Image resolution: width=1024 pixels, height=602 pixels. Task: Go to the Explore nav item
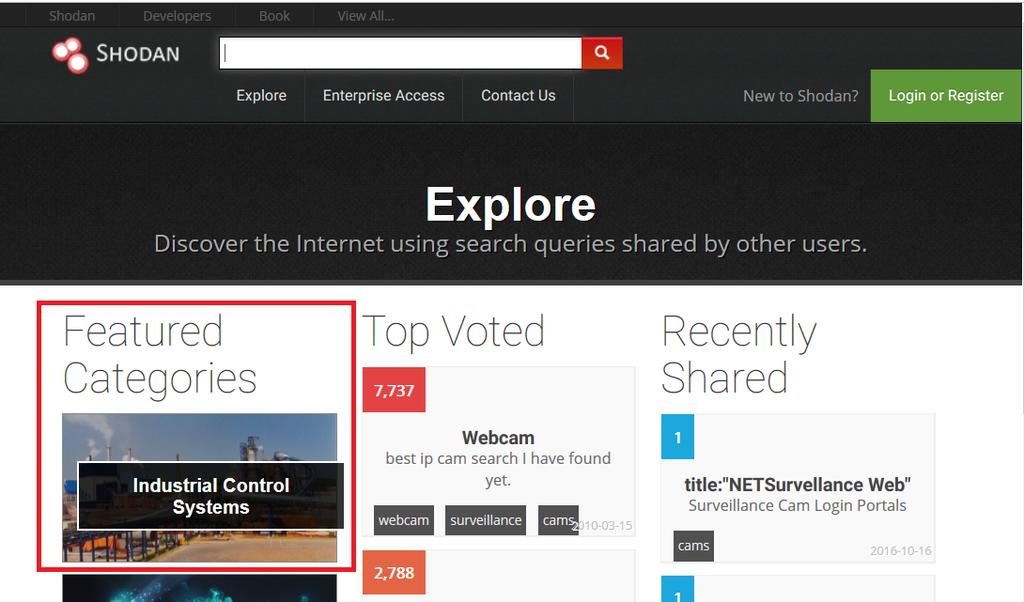pyautogui.click(x=261, y=95)
